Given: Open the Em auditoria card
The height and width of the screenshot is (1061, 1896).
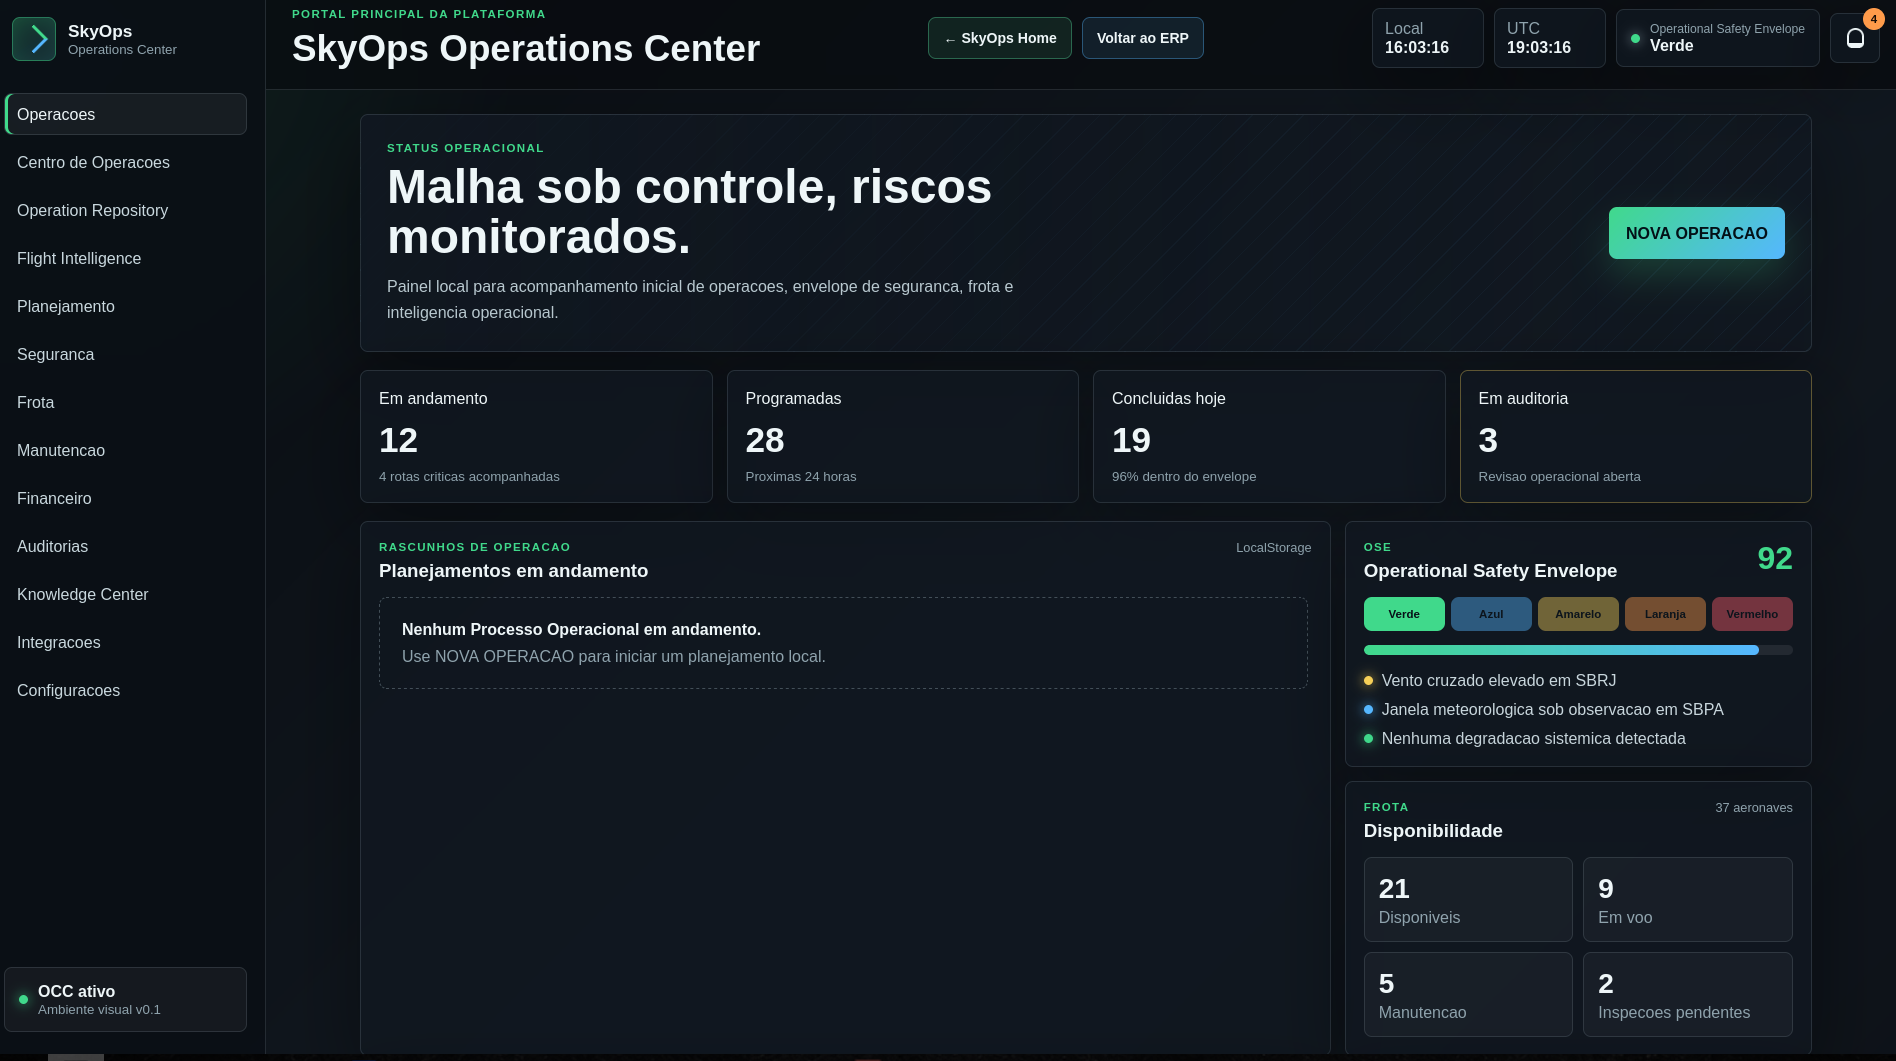Looking at the screenshot, I should click(1636, 436).
